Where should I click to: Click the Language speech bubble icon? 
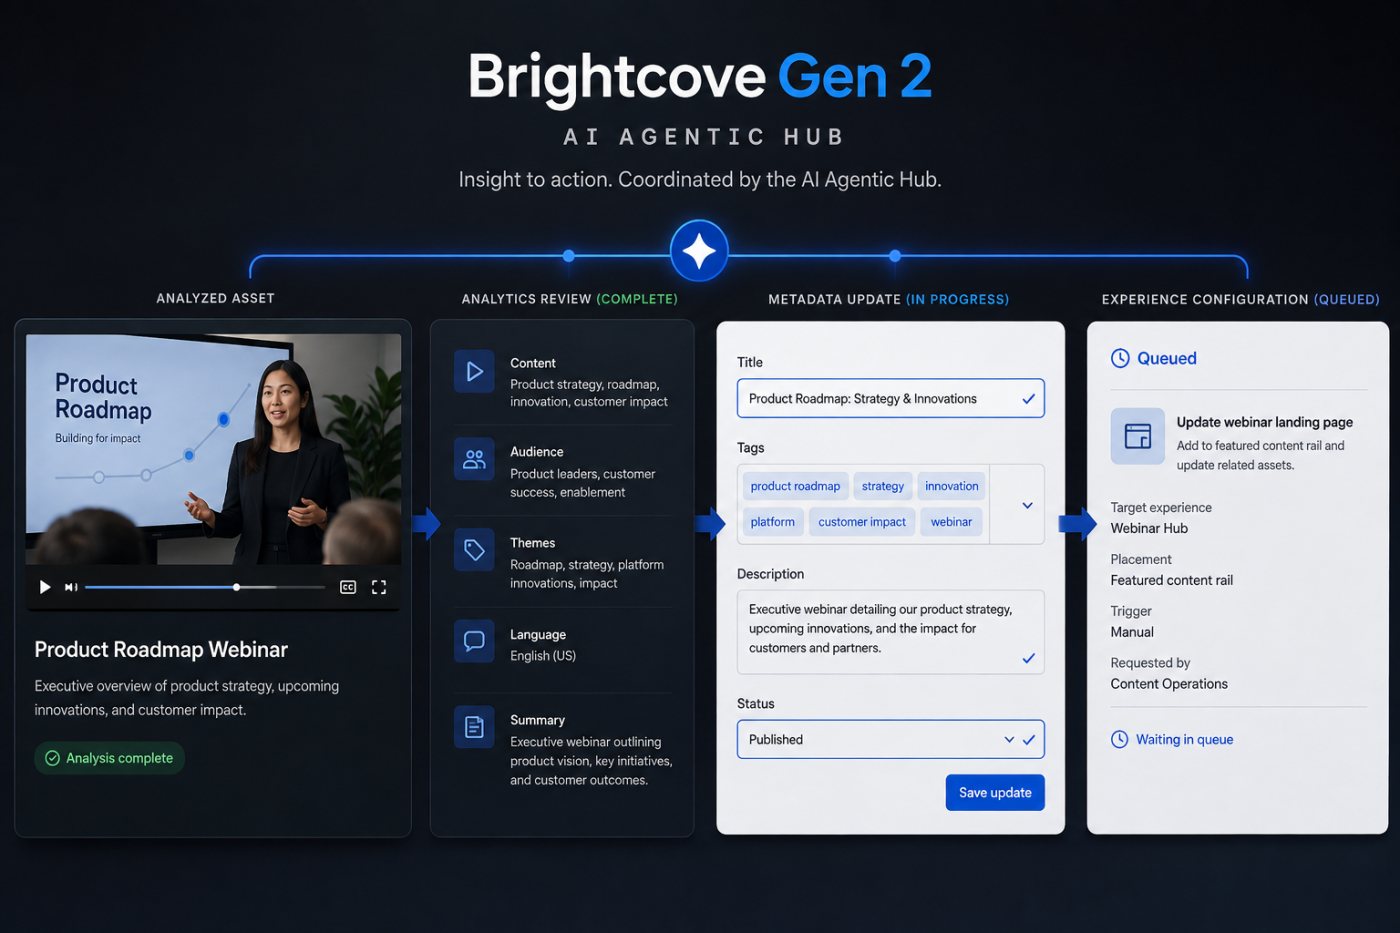pos(474,641)
